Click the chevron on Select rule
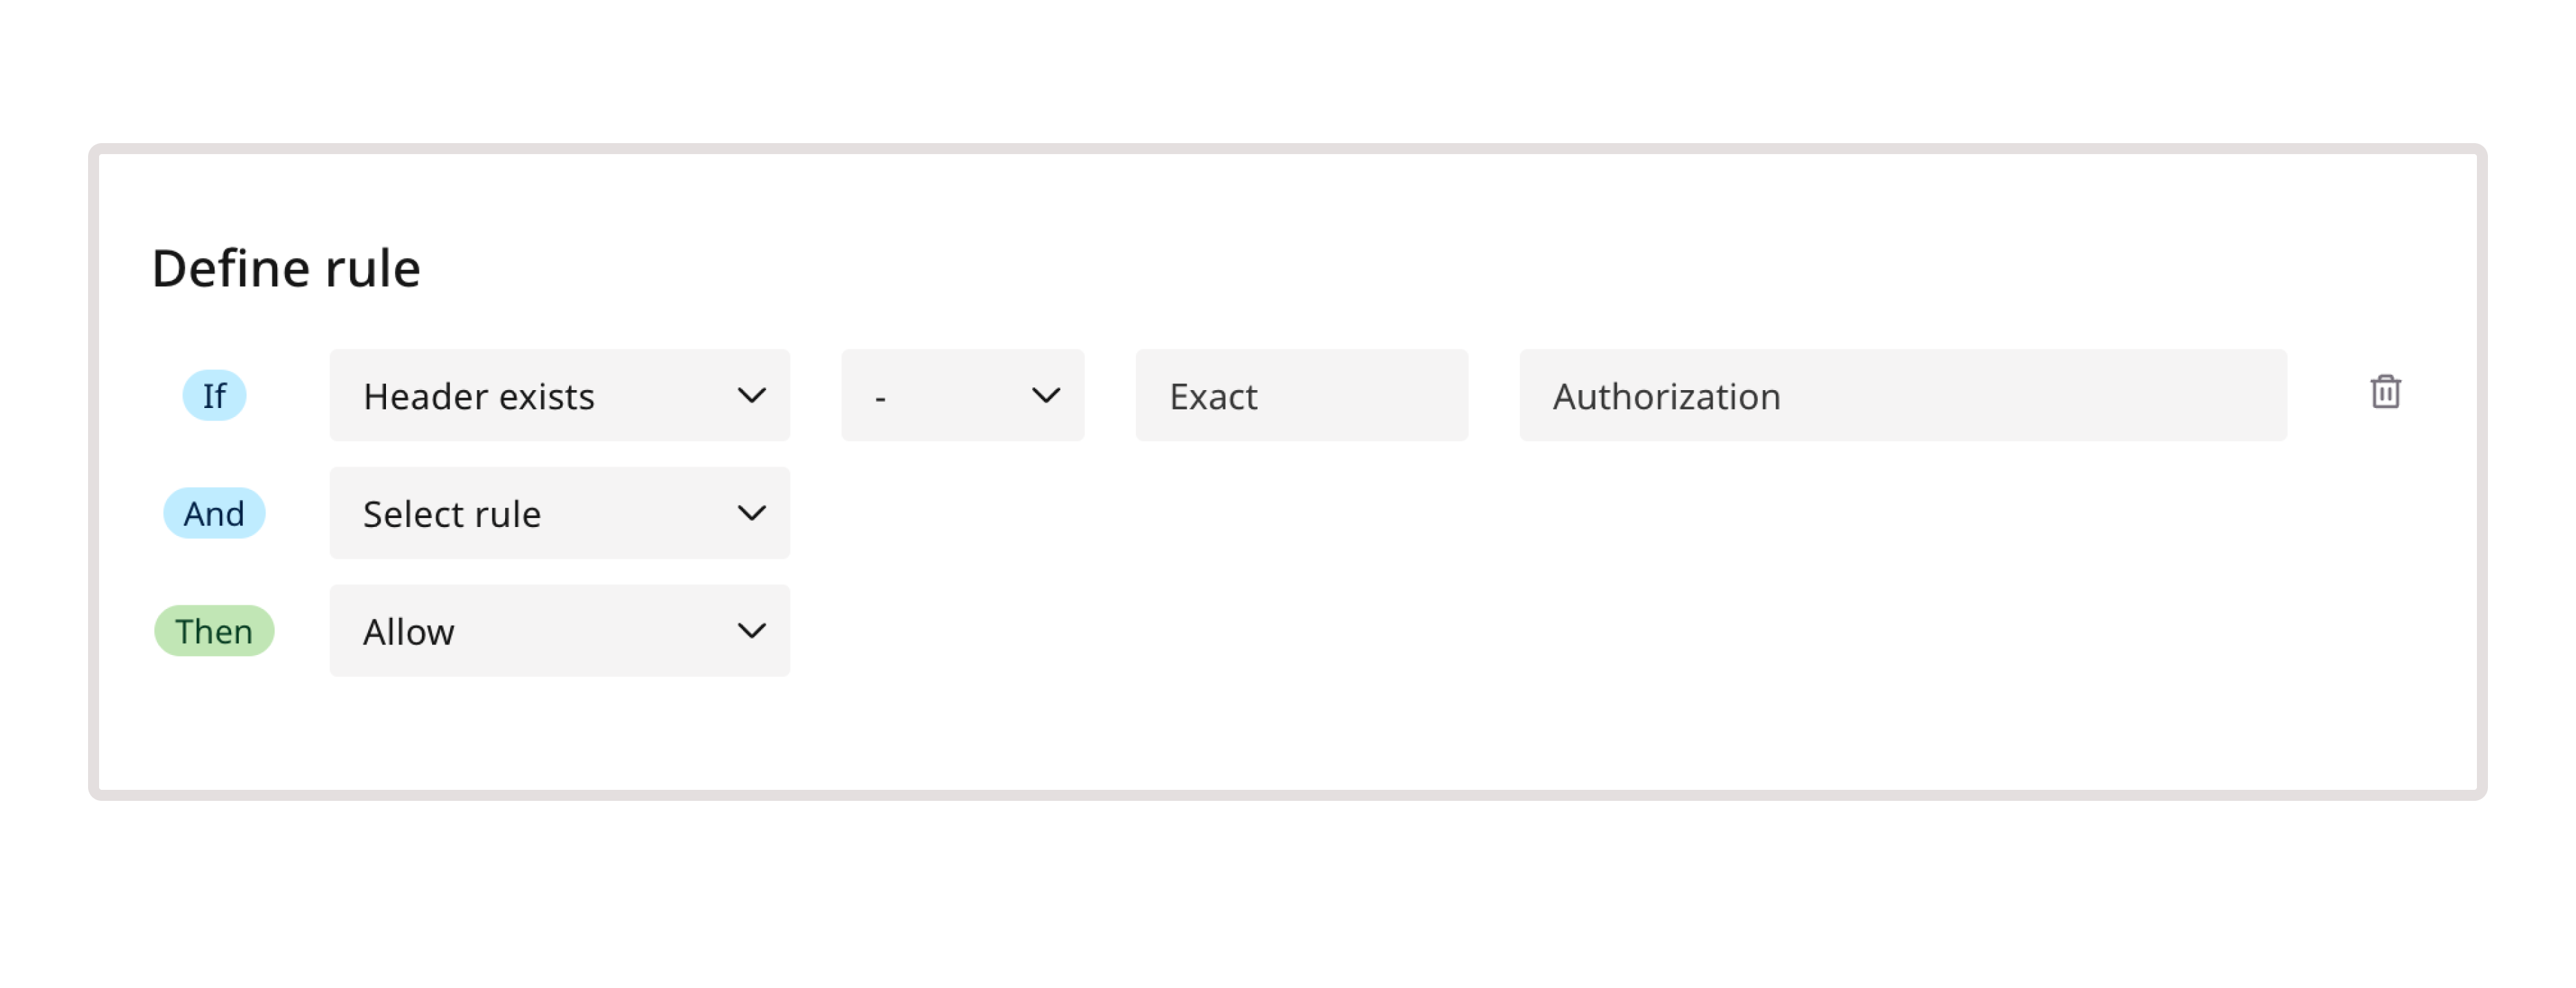The width and height of the screenshot is (2576, 988). pyautogui.click(x=752, y=513)
